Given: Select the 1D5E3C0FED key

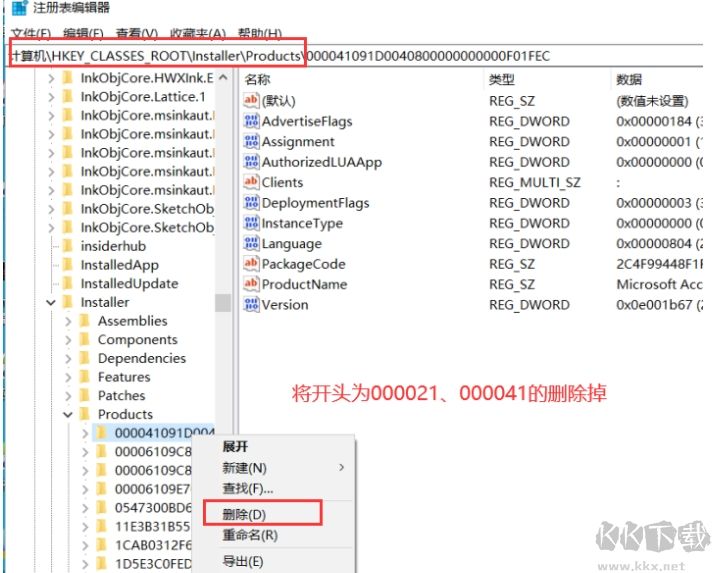Looking at the screenshot, I should point(153,564).
